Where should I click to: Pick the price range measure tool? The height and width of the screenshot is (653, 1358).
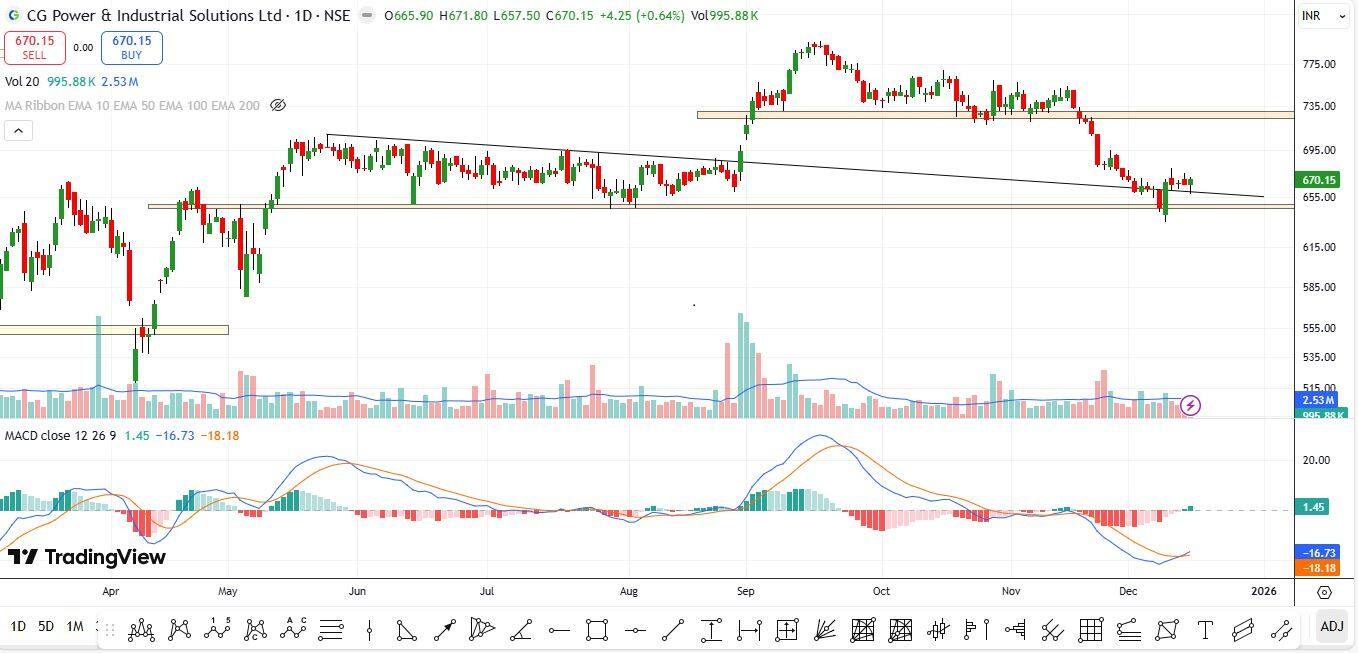711,630
